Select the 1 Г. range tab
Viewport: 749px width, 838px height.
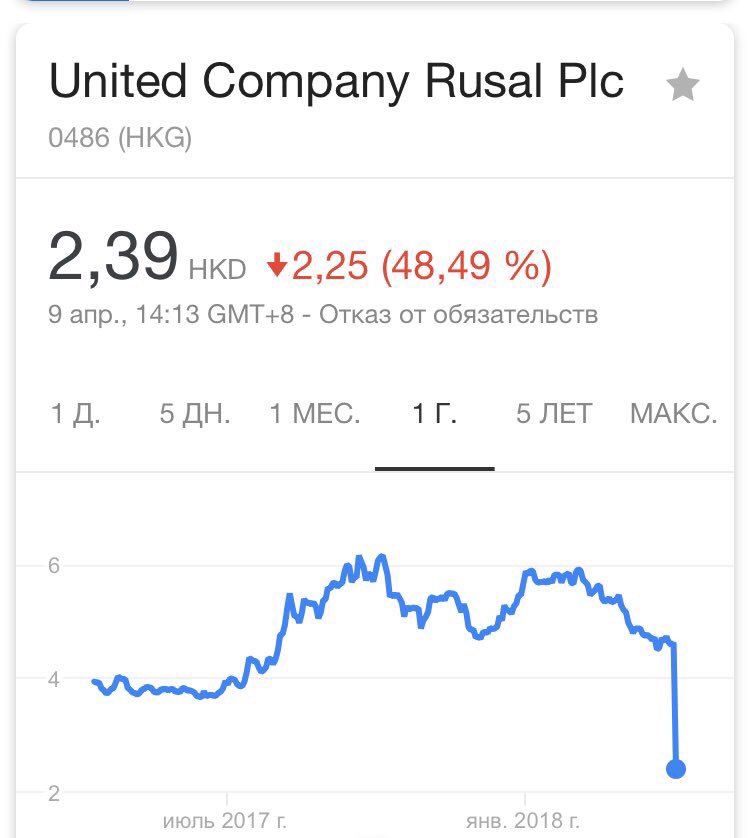coord(435,414)
